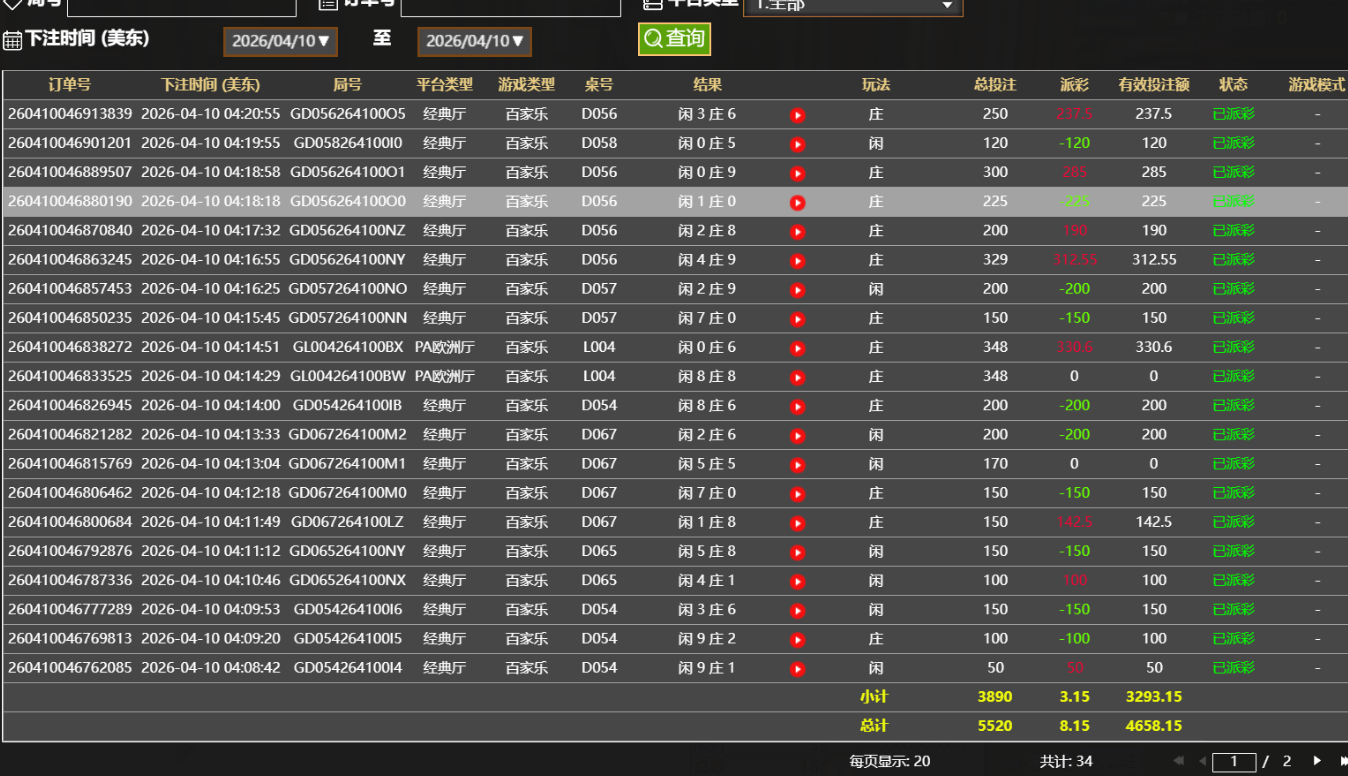Click the 订单号 search input field
Screen dimensions: 1348x776
pyautogui.click(x=510, y=6)
